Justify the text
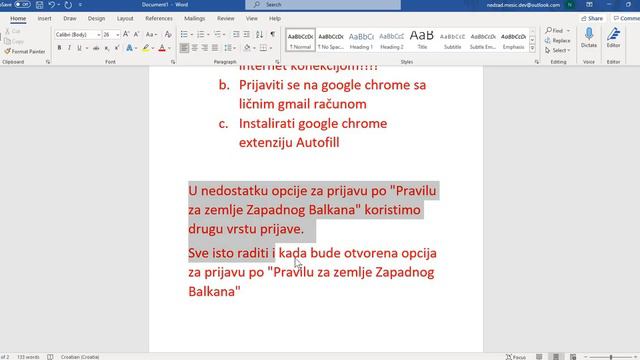 [215, 48]
